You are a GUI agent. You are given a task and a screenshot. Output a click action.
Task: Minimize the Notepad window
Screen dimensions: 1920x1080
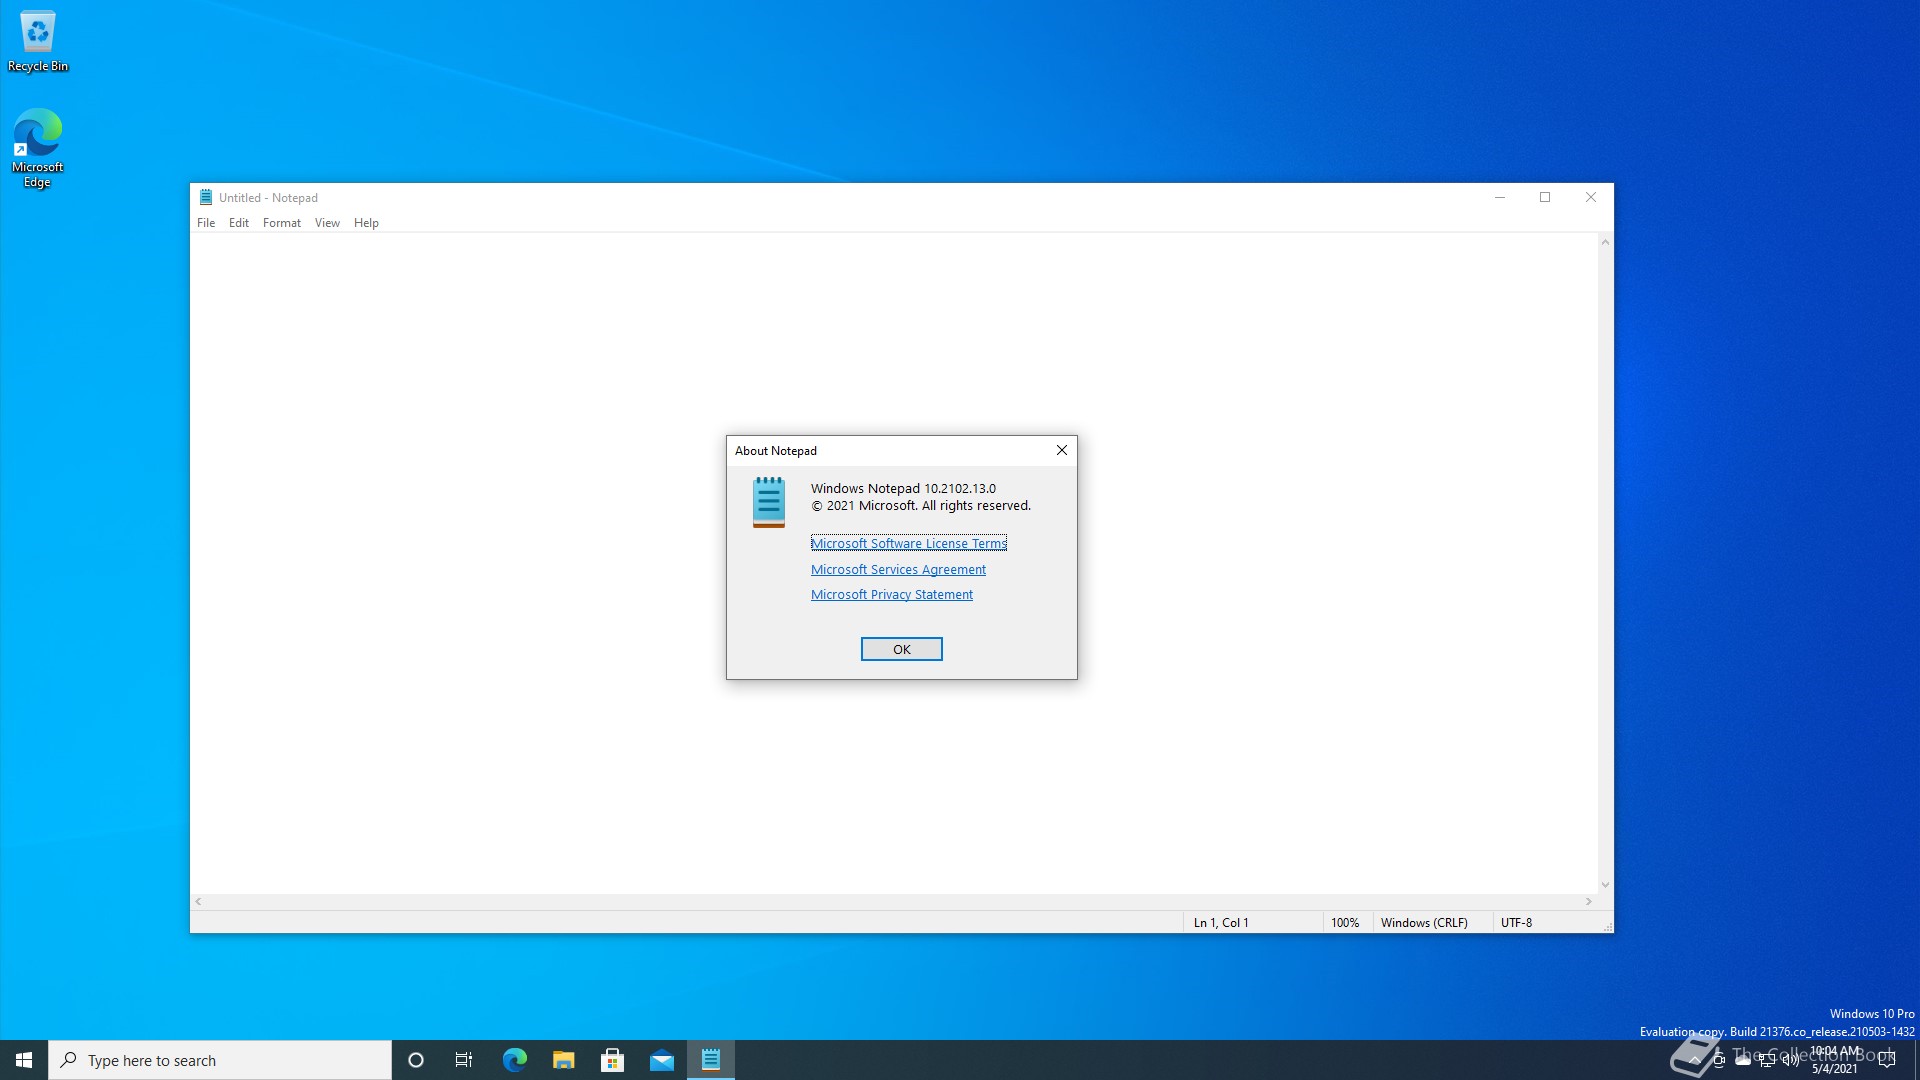pos(1499,197)
